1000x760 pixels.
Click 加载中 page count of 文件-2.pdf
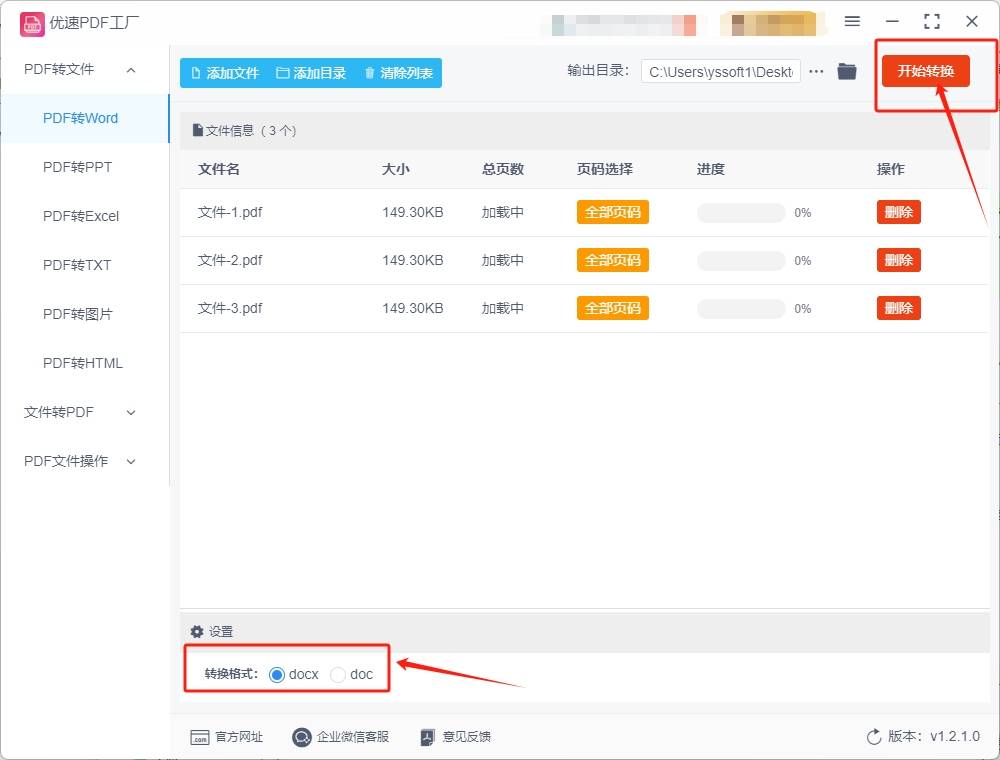coord(503,260)
